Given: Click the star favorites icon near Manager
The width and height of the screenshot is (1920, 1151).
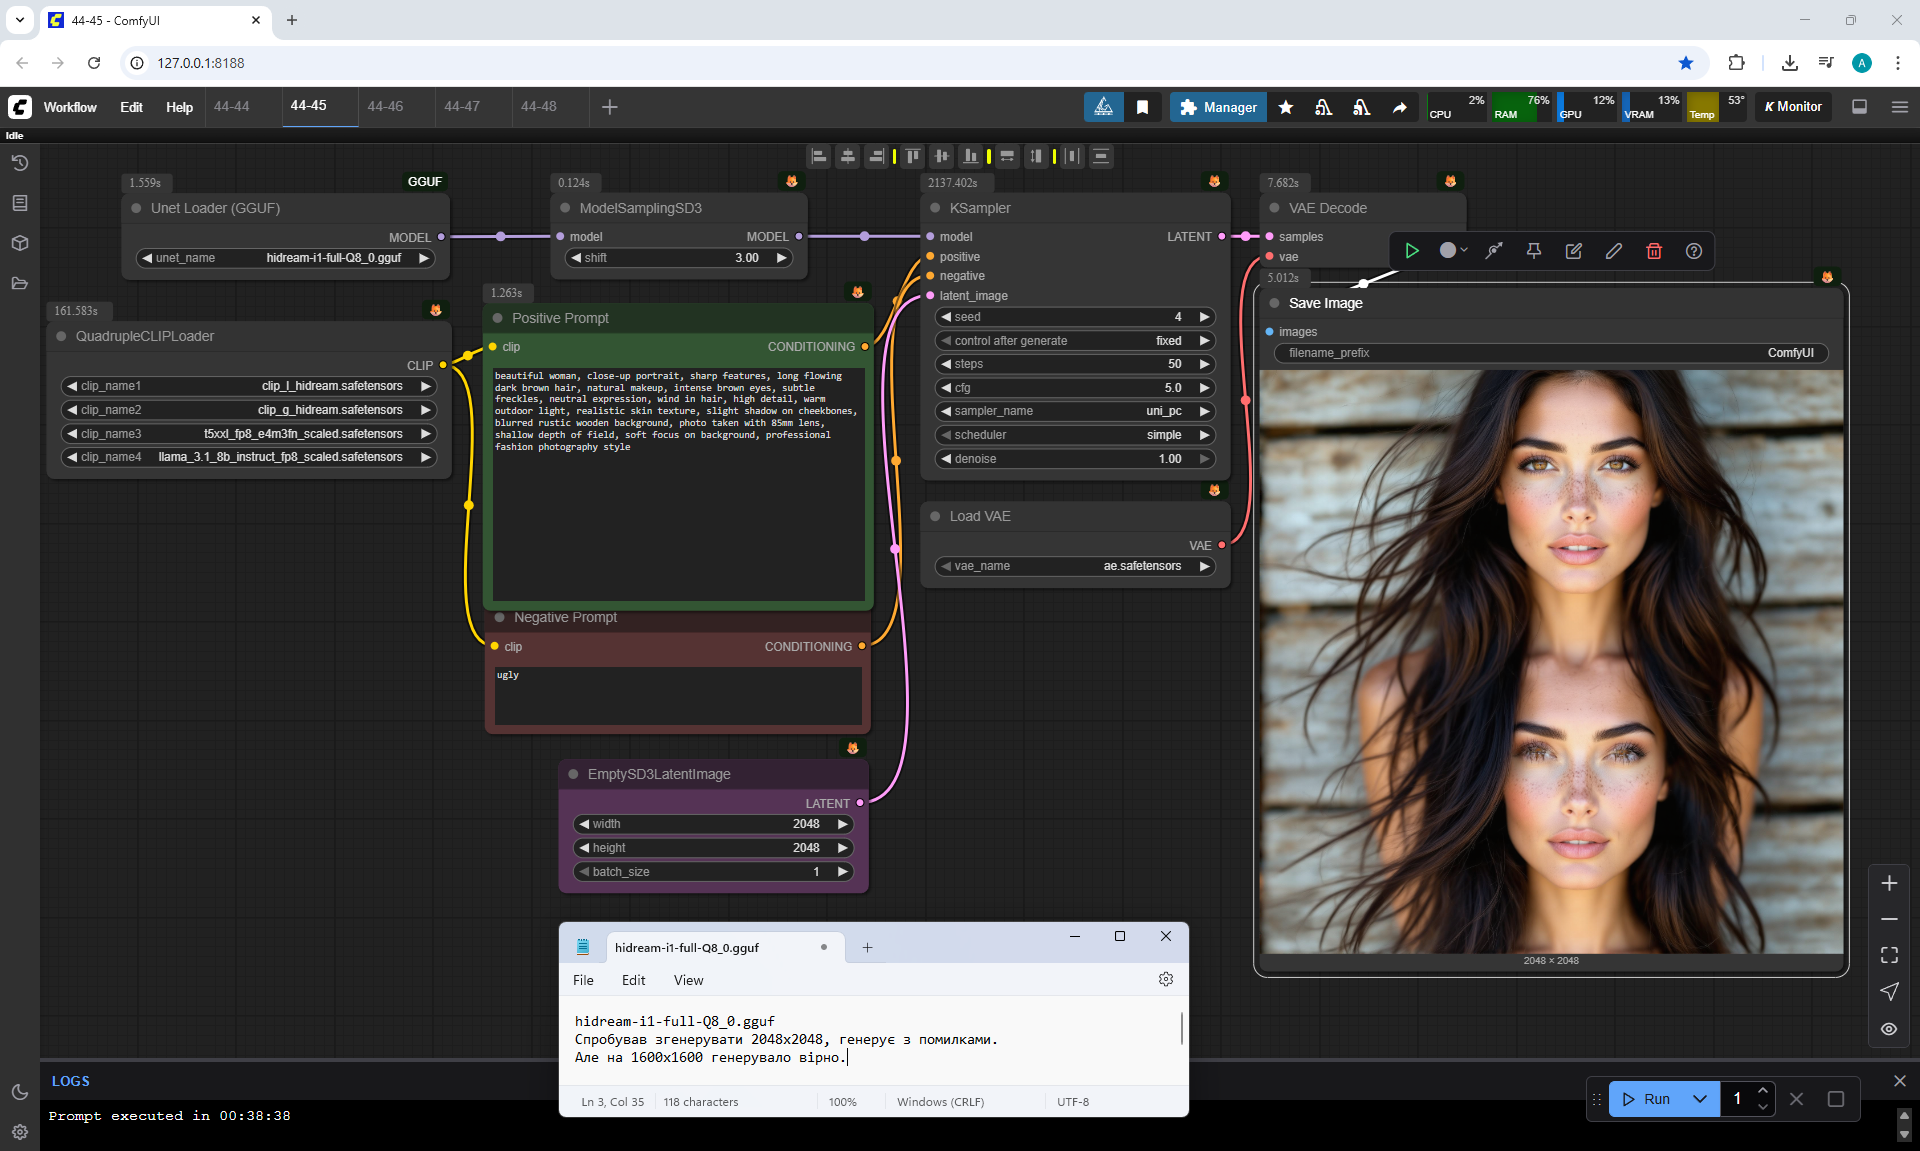Looking at the screenshot, I should 1286,107.
